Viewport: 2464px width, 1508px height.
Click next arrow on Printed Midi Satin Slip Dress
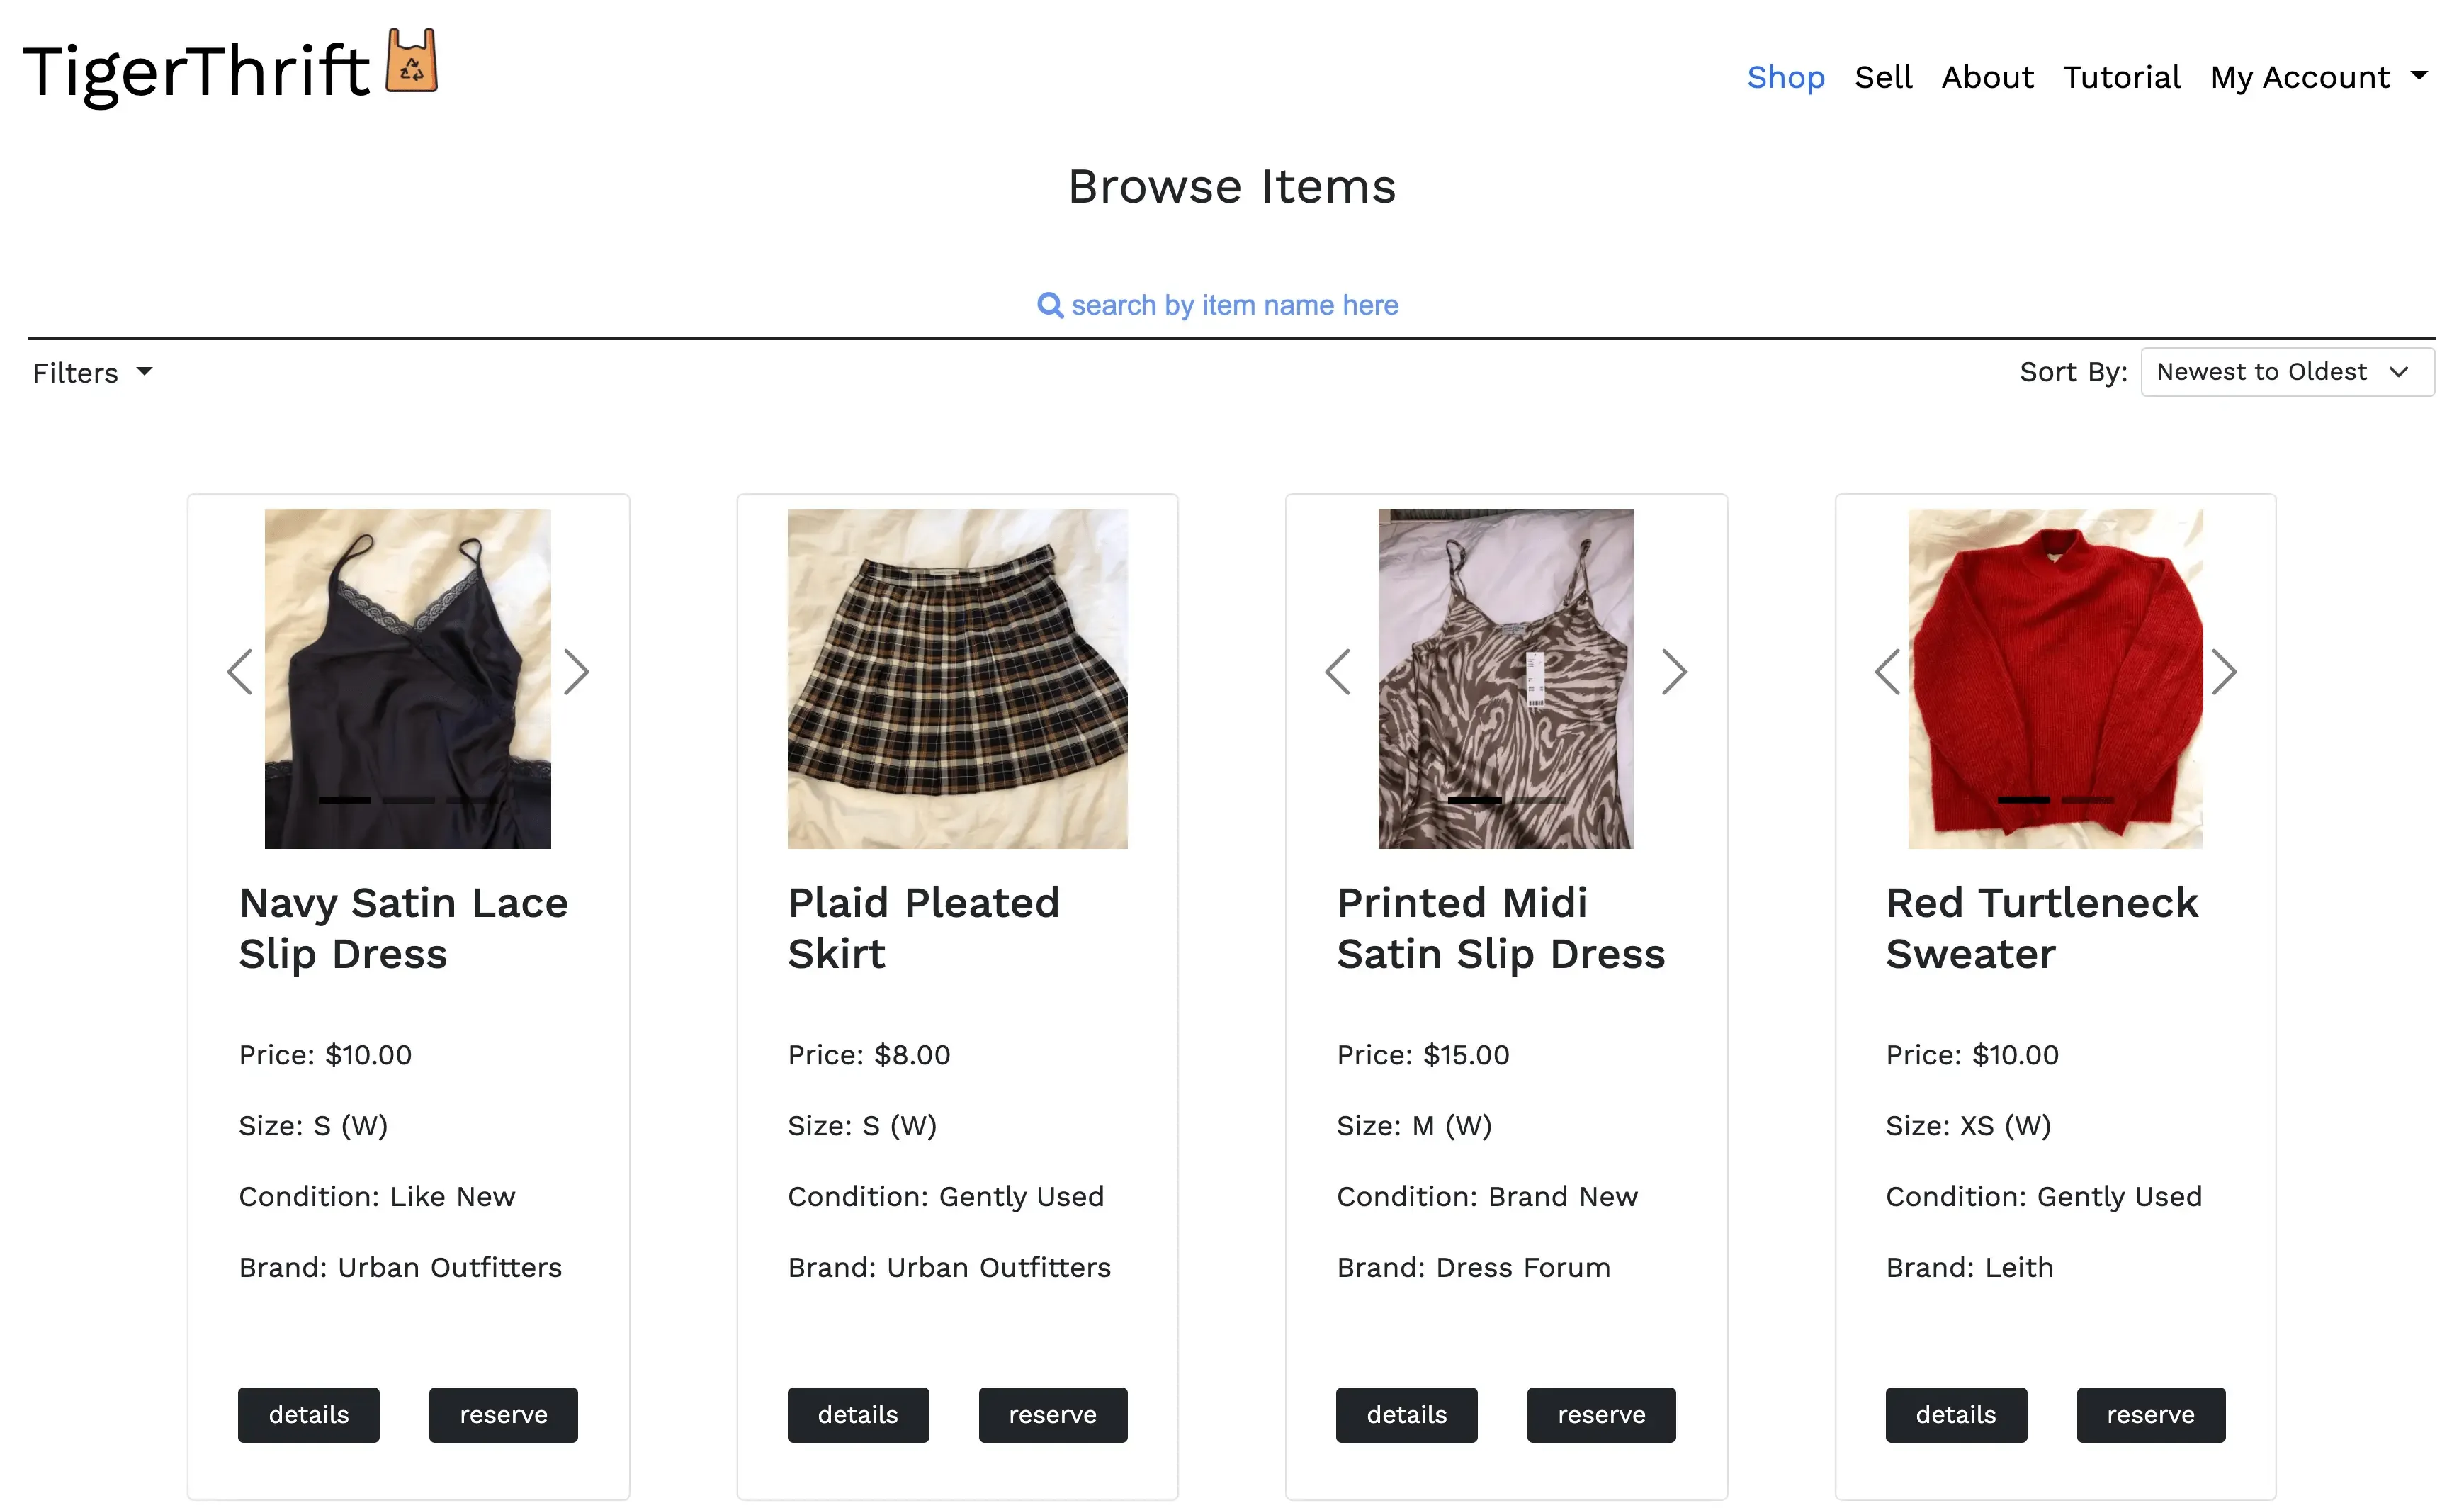pyautogui.click(x=1675, y=672)
